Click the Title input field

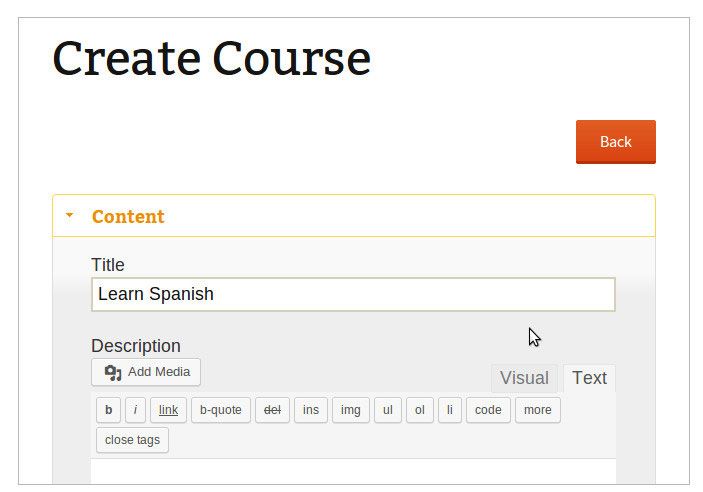click(x=353, y=295)
